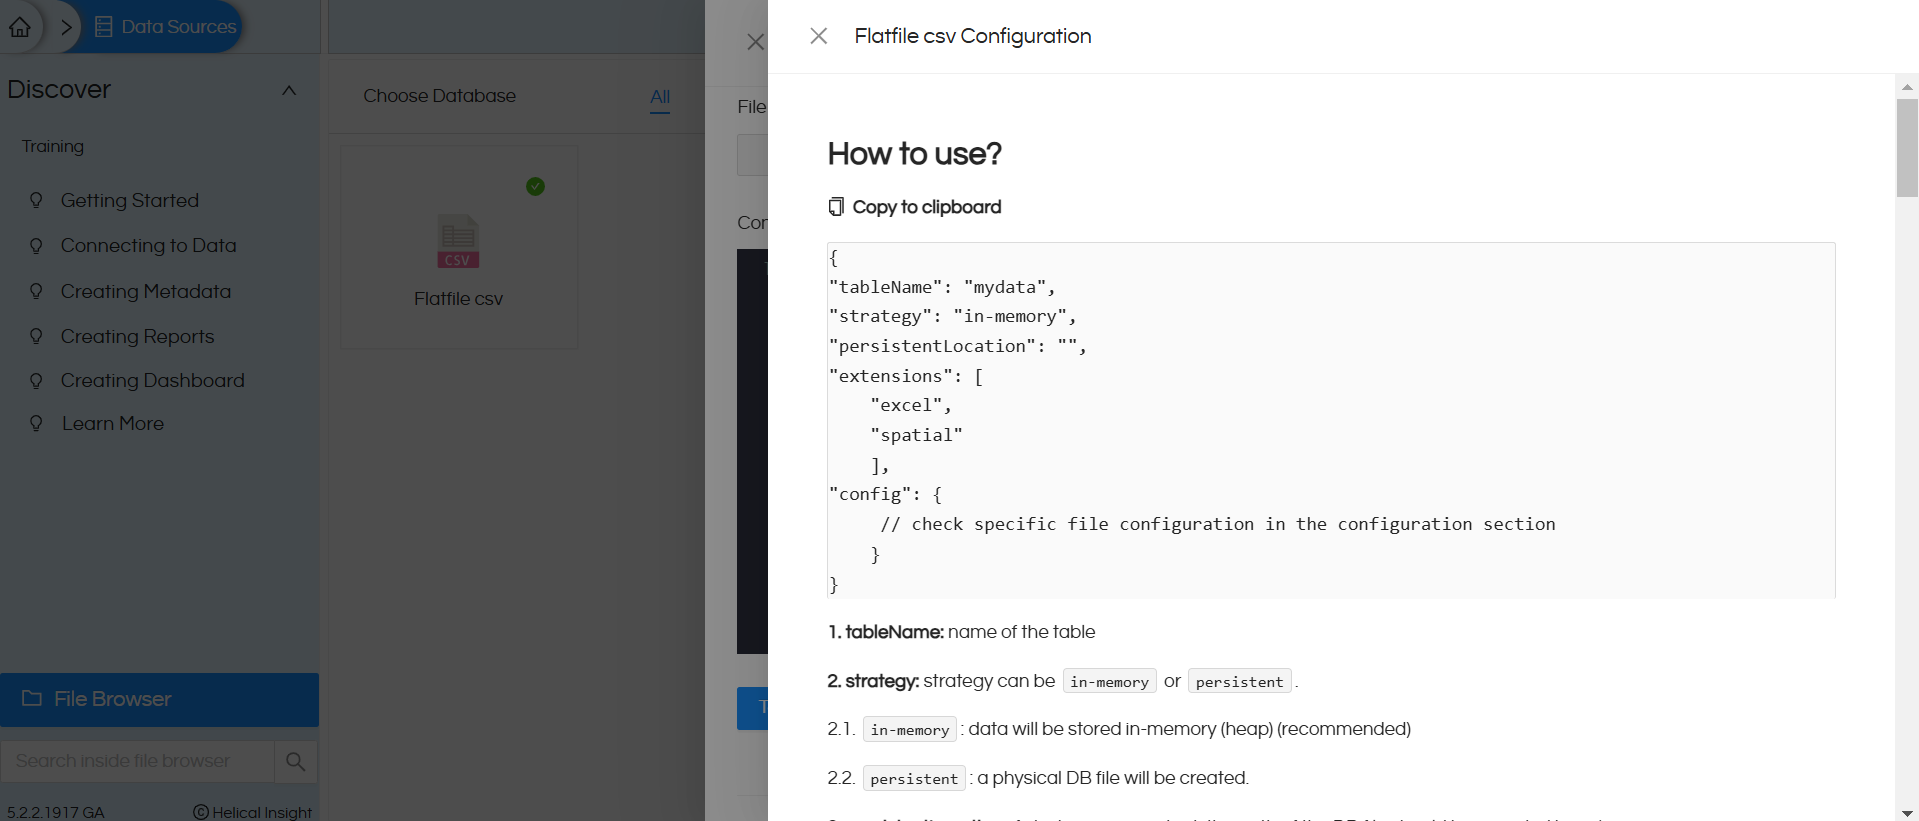
Task: Click the "strategy": "in-memory" code line
Action: [953, 316]
